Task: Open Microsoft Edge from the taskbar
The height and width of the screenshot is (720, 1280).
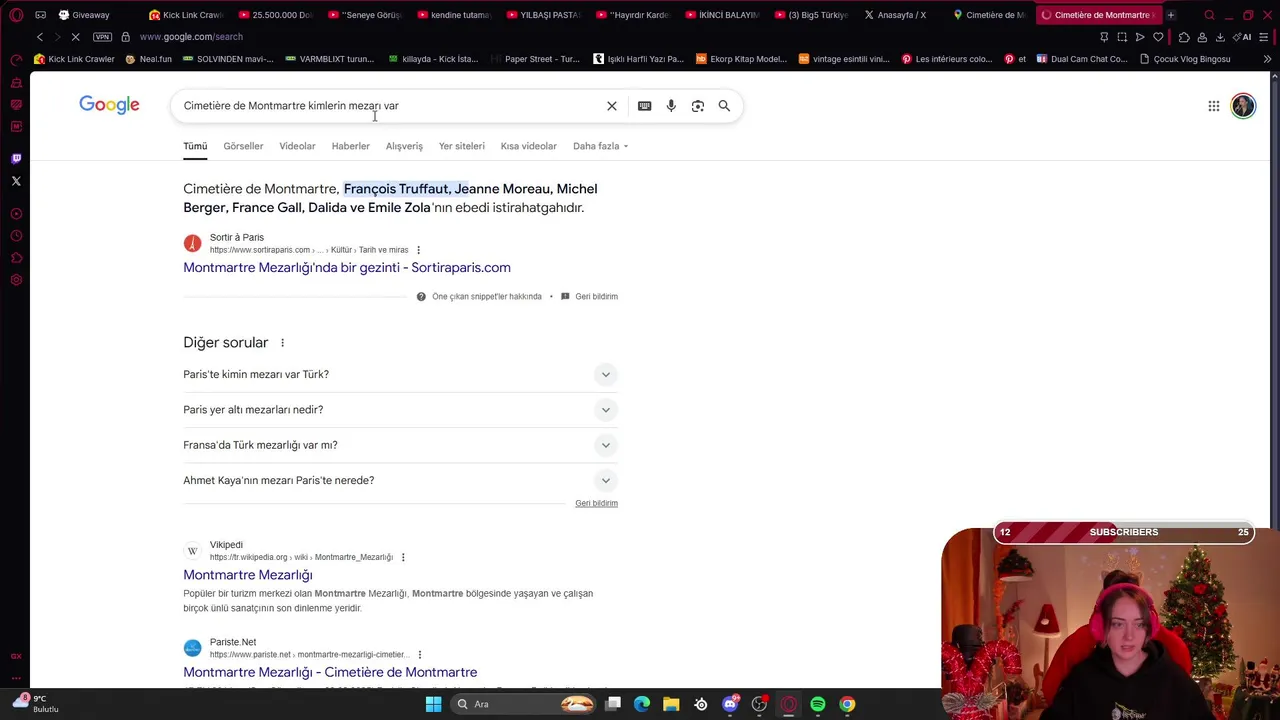Action: (642, 704)
